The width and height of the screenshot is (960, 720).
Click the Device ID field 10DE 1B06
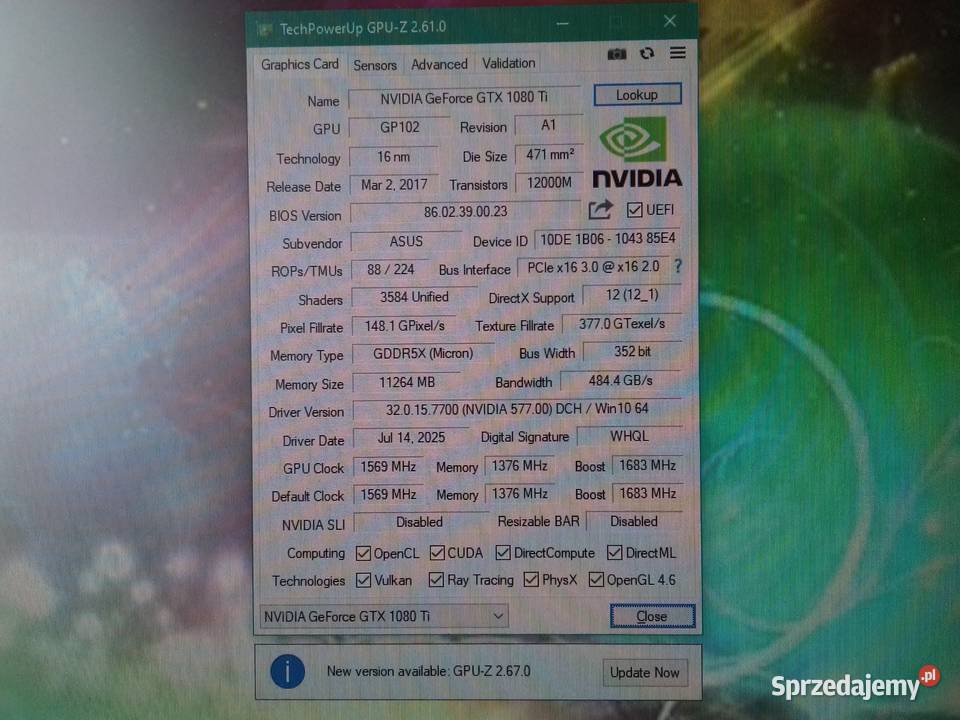pos(607,239)
